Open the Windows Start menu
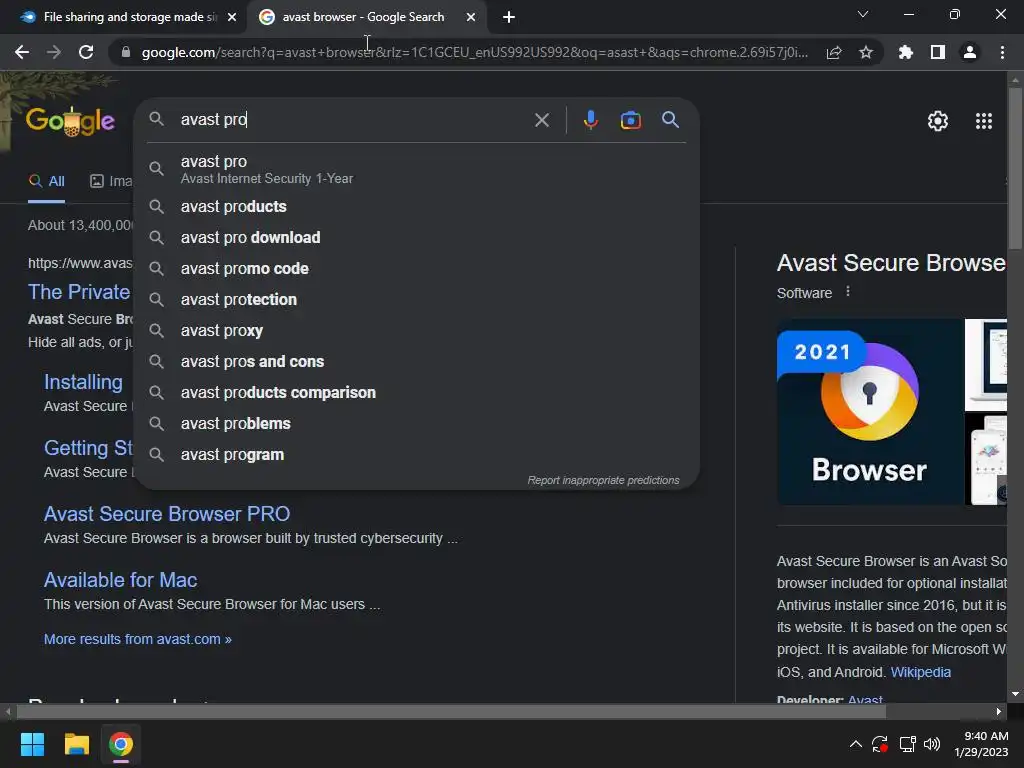The height and width of the screenshot is (768, 1024). tap(32, 744)
